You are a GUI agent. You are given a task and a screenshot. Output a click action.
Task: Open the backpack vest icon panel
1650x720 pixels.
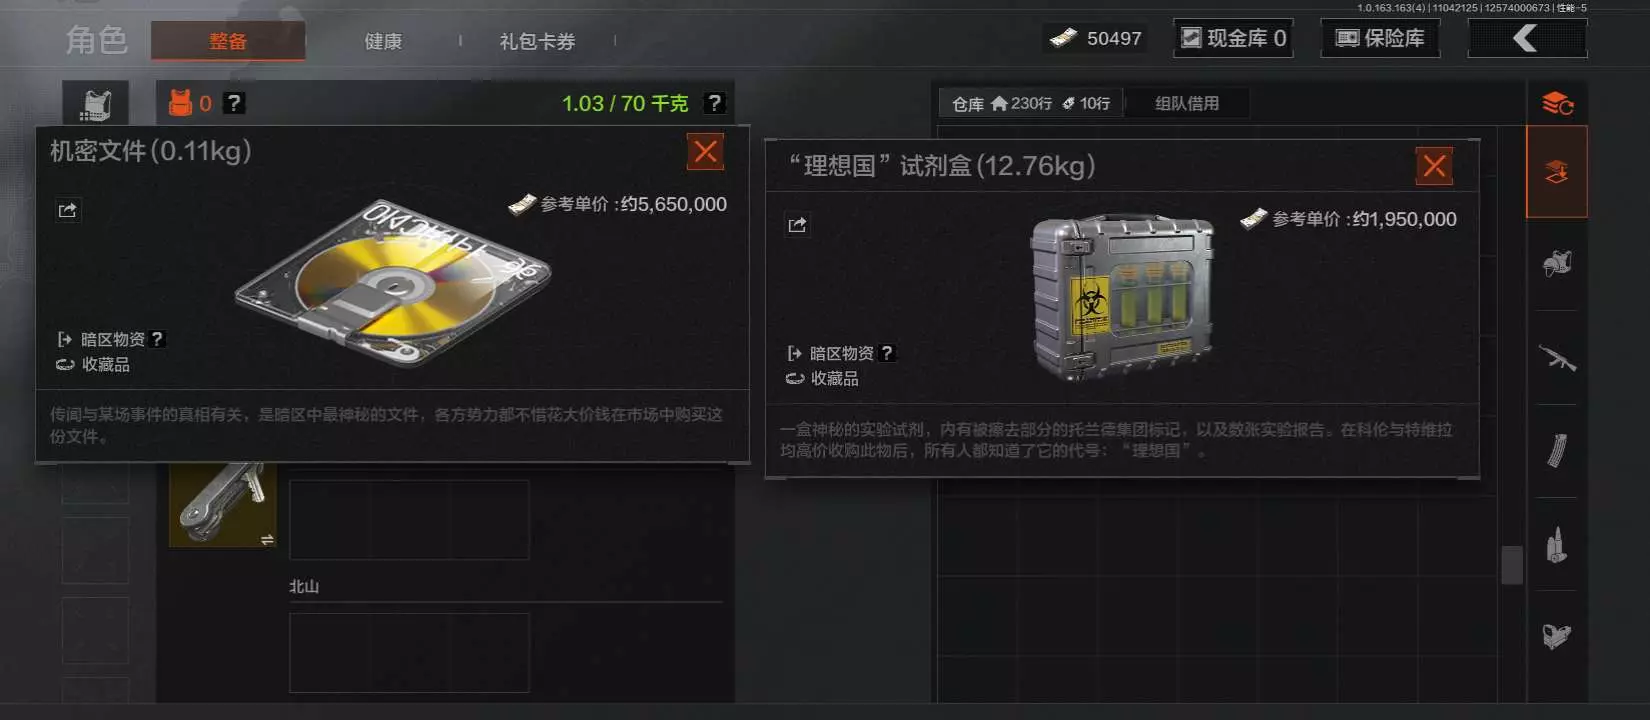click(96, 103)
